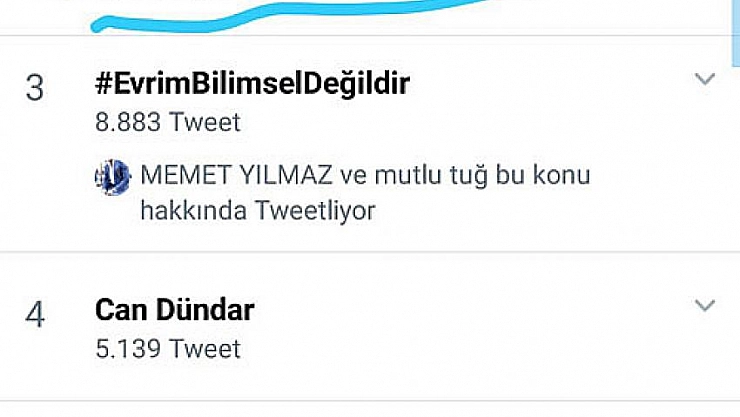The width and height of the screenshot is (740, 417).
Task: Click the 'hakkında Tweetliyor' text line
Action: point(258,210)
